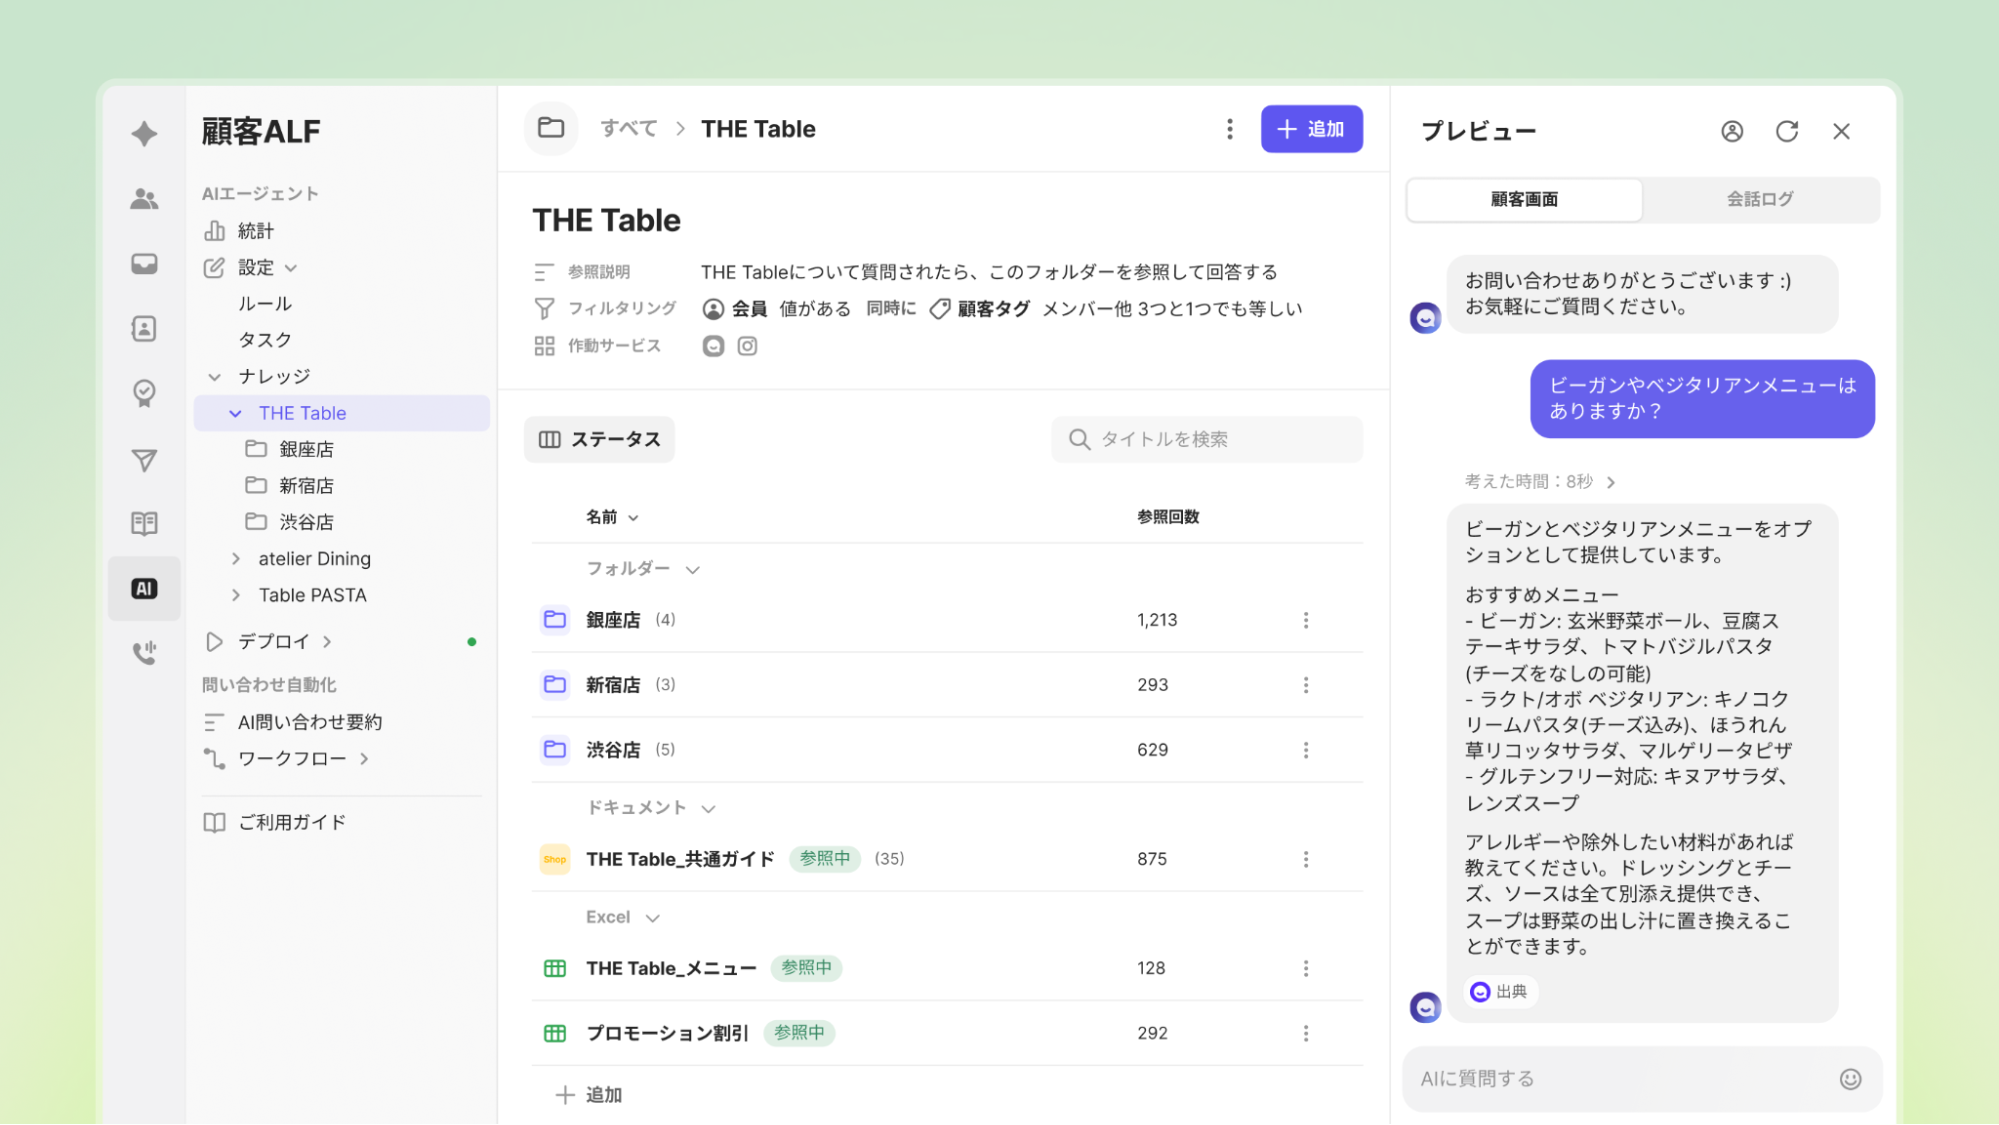Click the refresh icon in preview panel
Screen dimensions: 1999x1125
click(x=1786, y=131)
